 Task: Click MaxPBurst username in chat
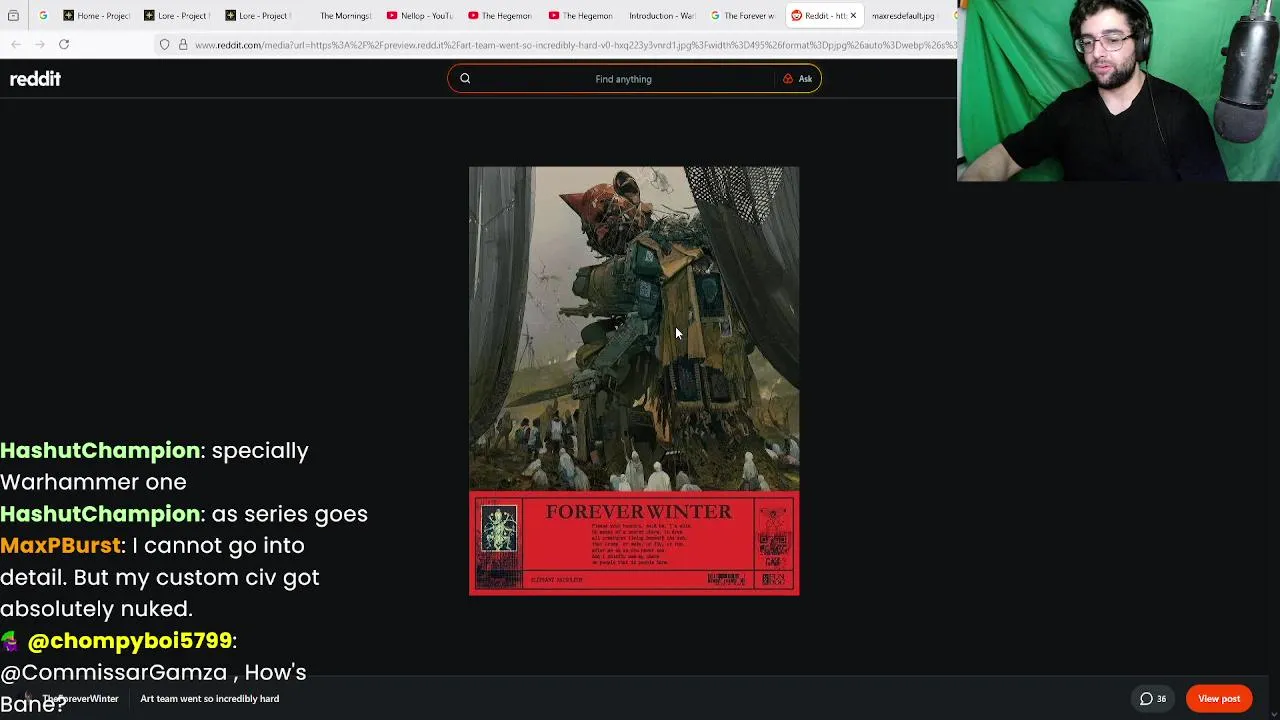60,546
